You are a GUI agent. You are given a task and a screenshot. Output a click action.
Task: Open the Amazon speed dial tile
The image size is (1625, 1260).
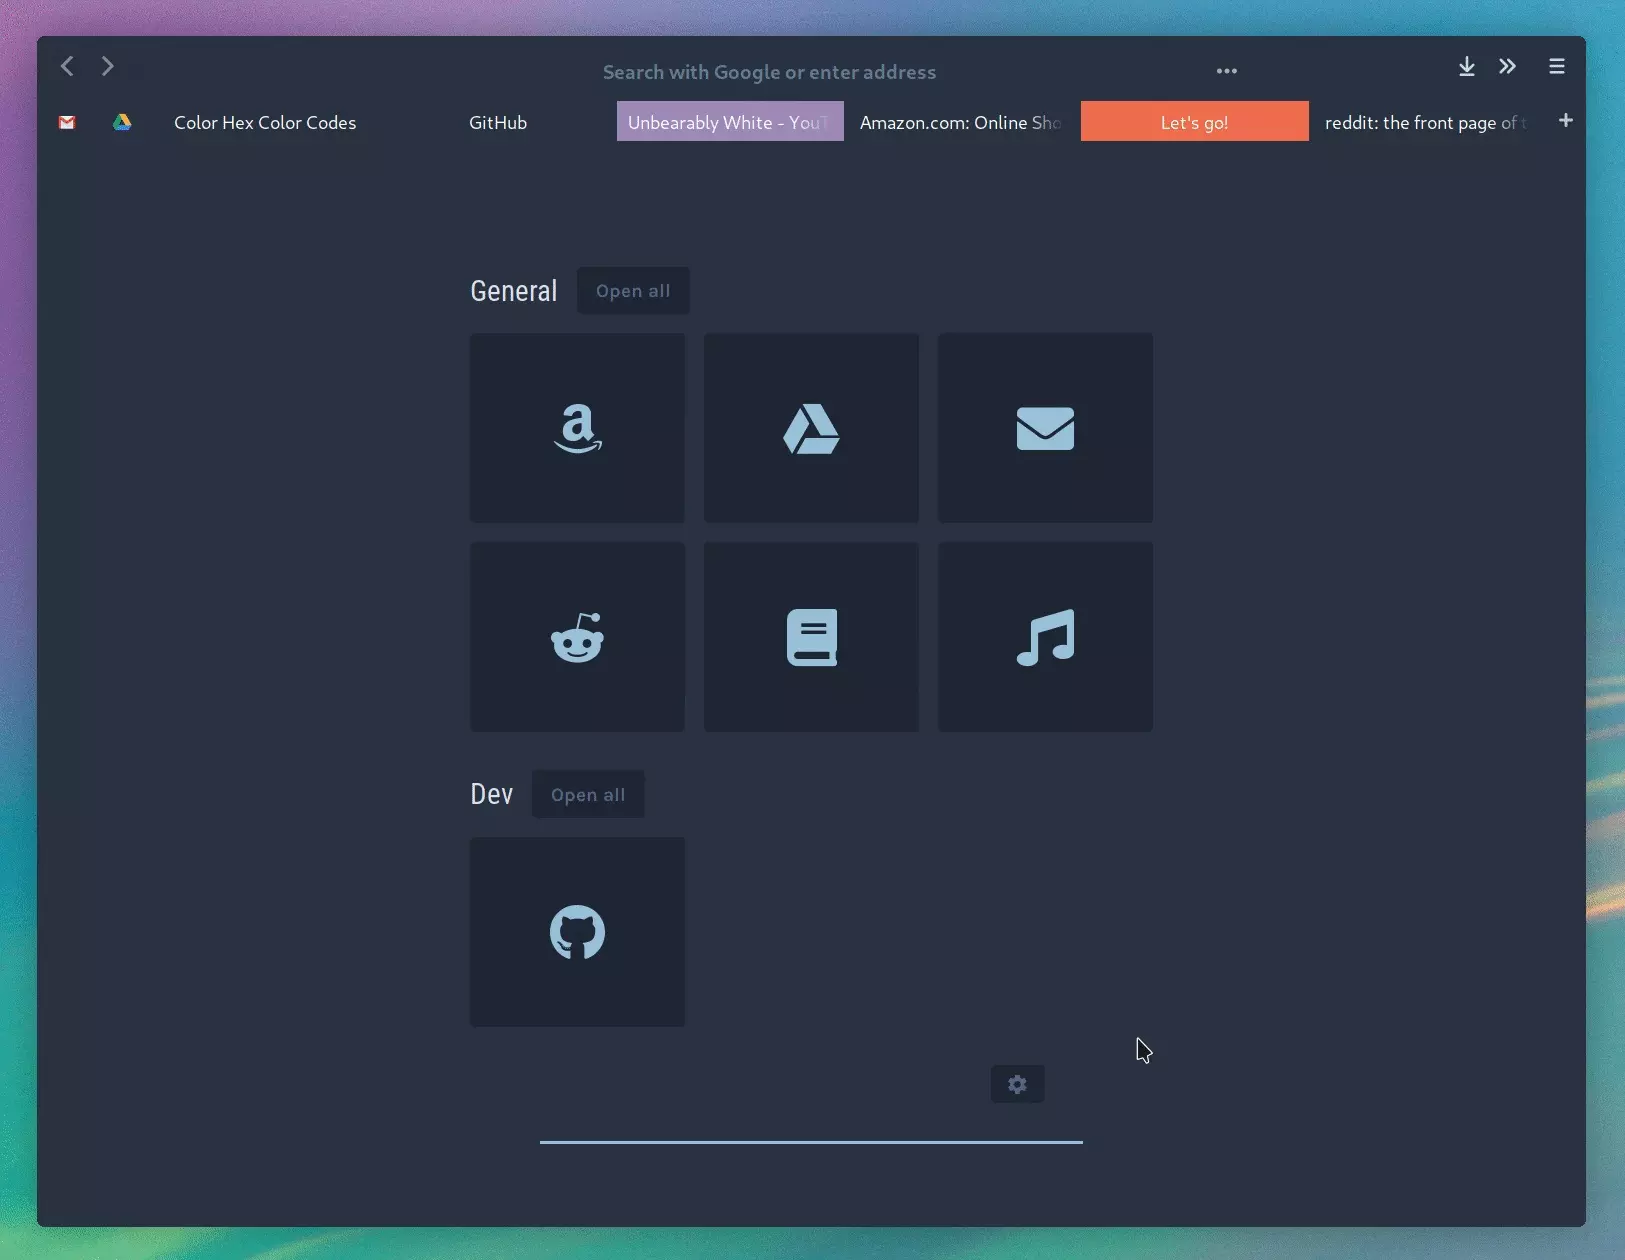tap(576, 428)
